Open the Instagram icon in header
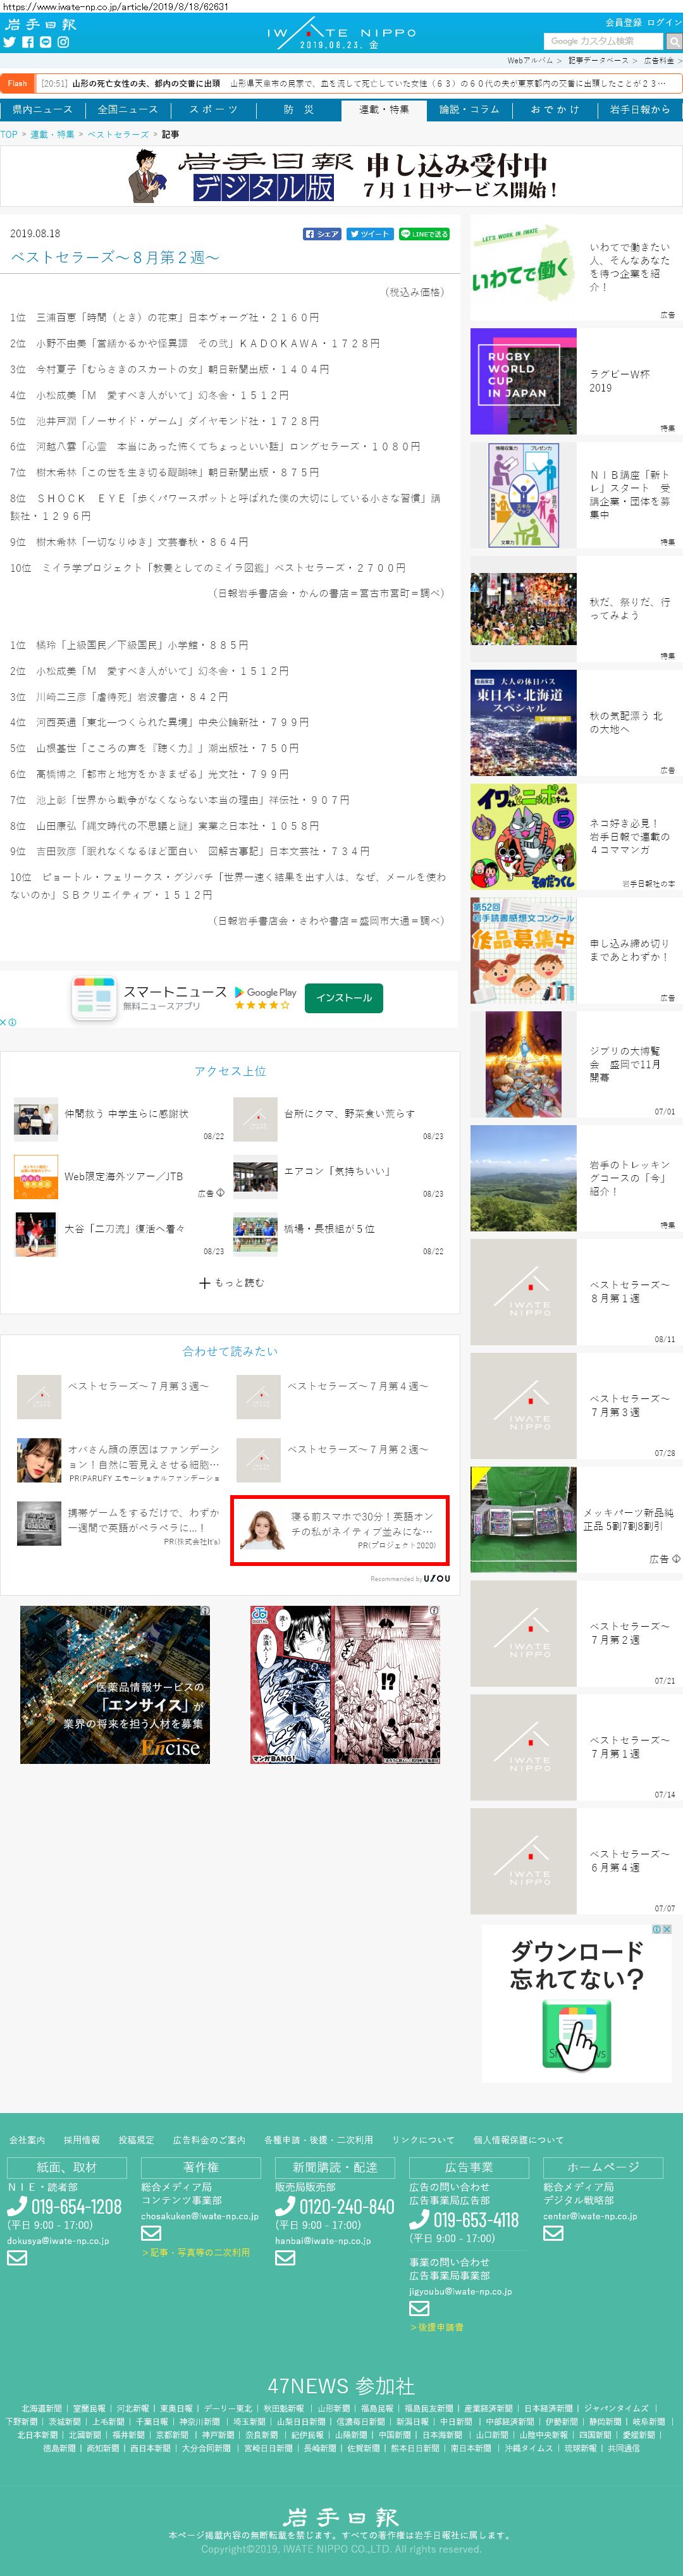This screenshot has width=683, height=2576. pyautogui.click(x=64, y=42)
